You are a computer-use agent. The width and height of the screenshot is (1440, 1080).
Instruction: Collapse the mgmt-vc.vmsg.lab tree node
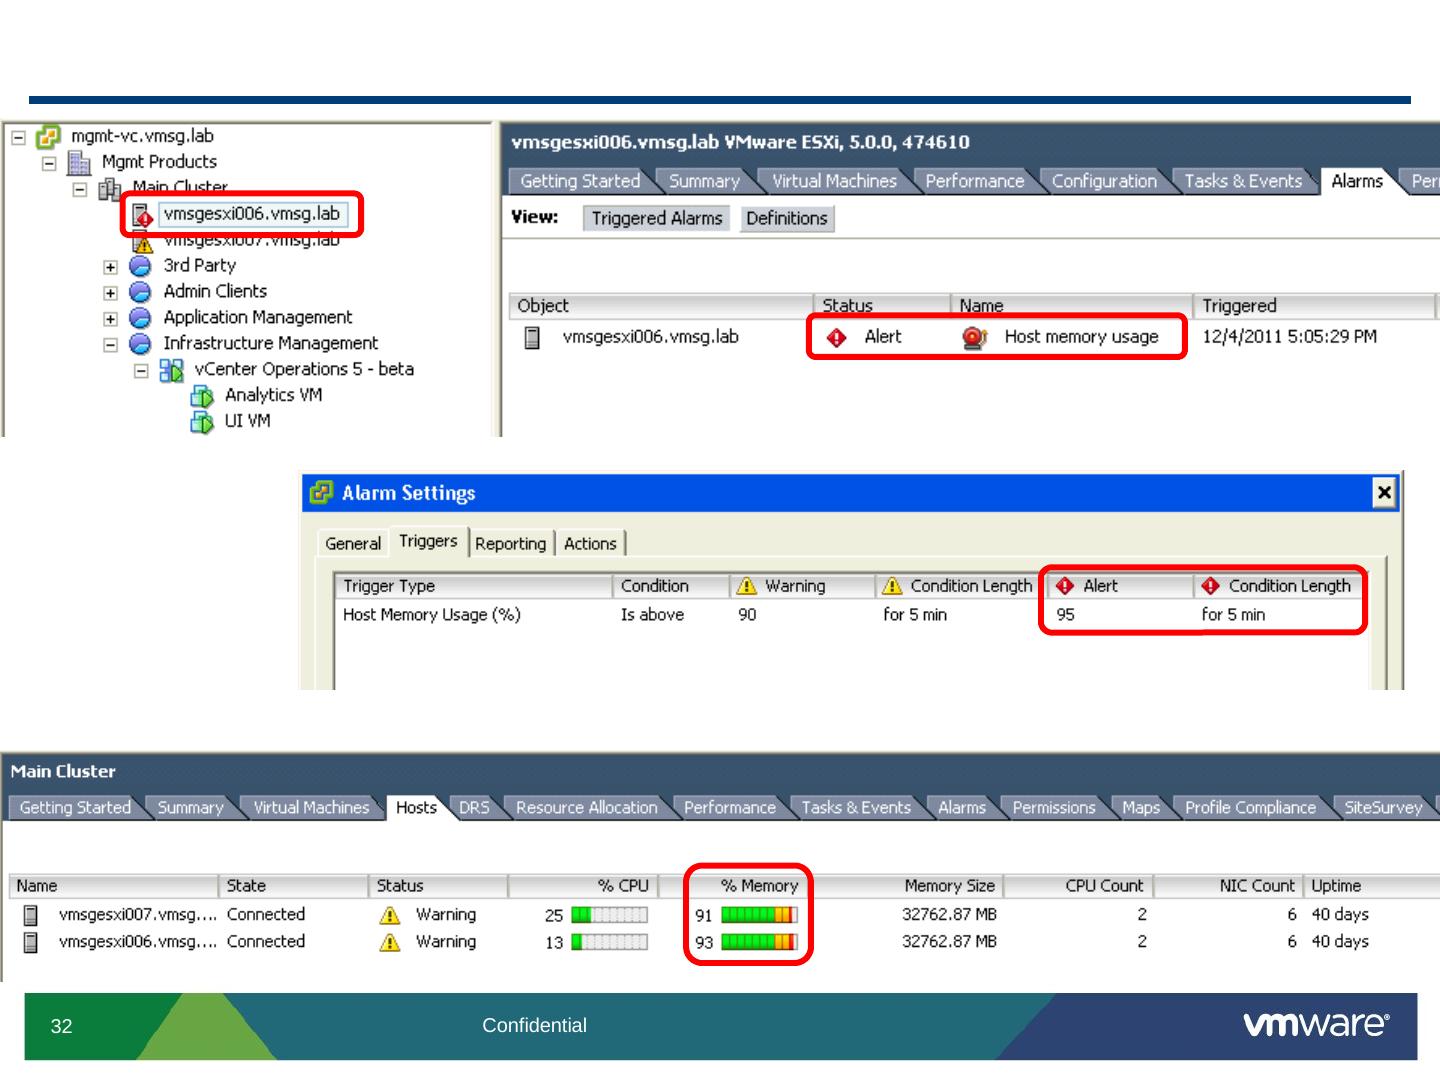pos(19,137)
